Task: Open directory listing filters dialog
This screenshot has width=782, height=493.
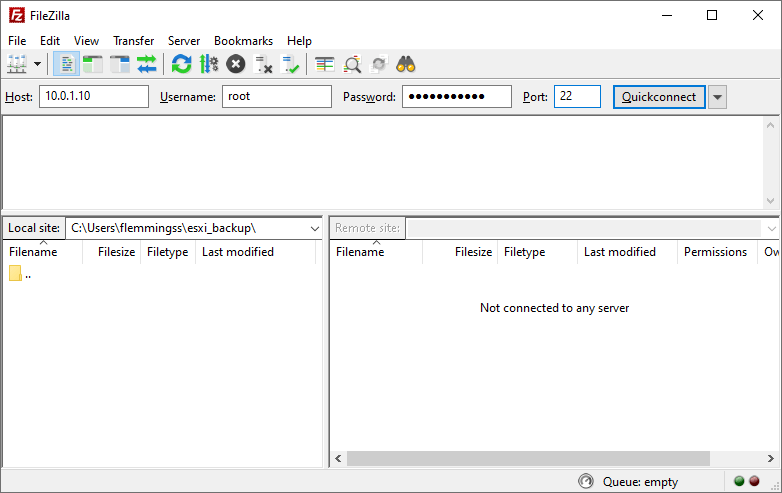Action: 325,64
